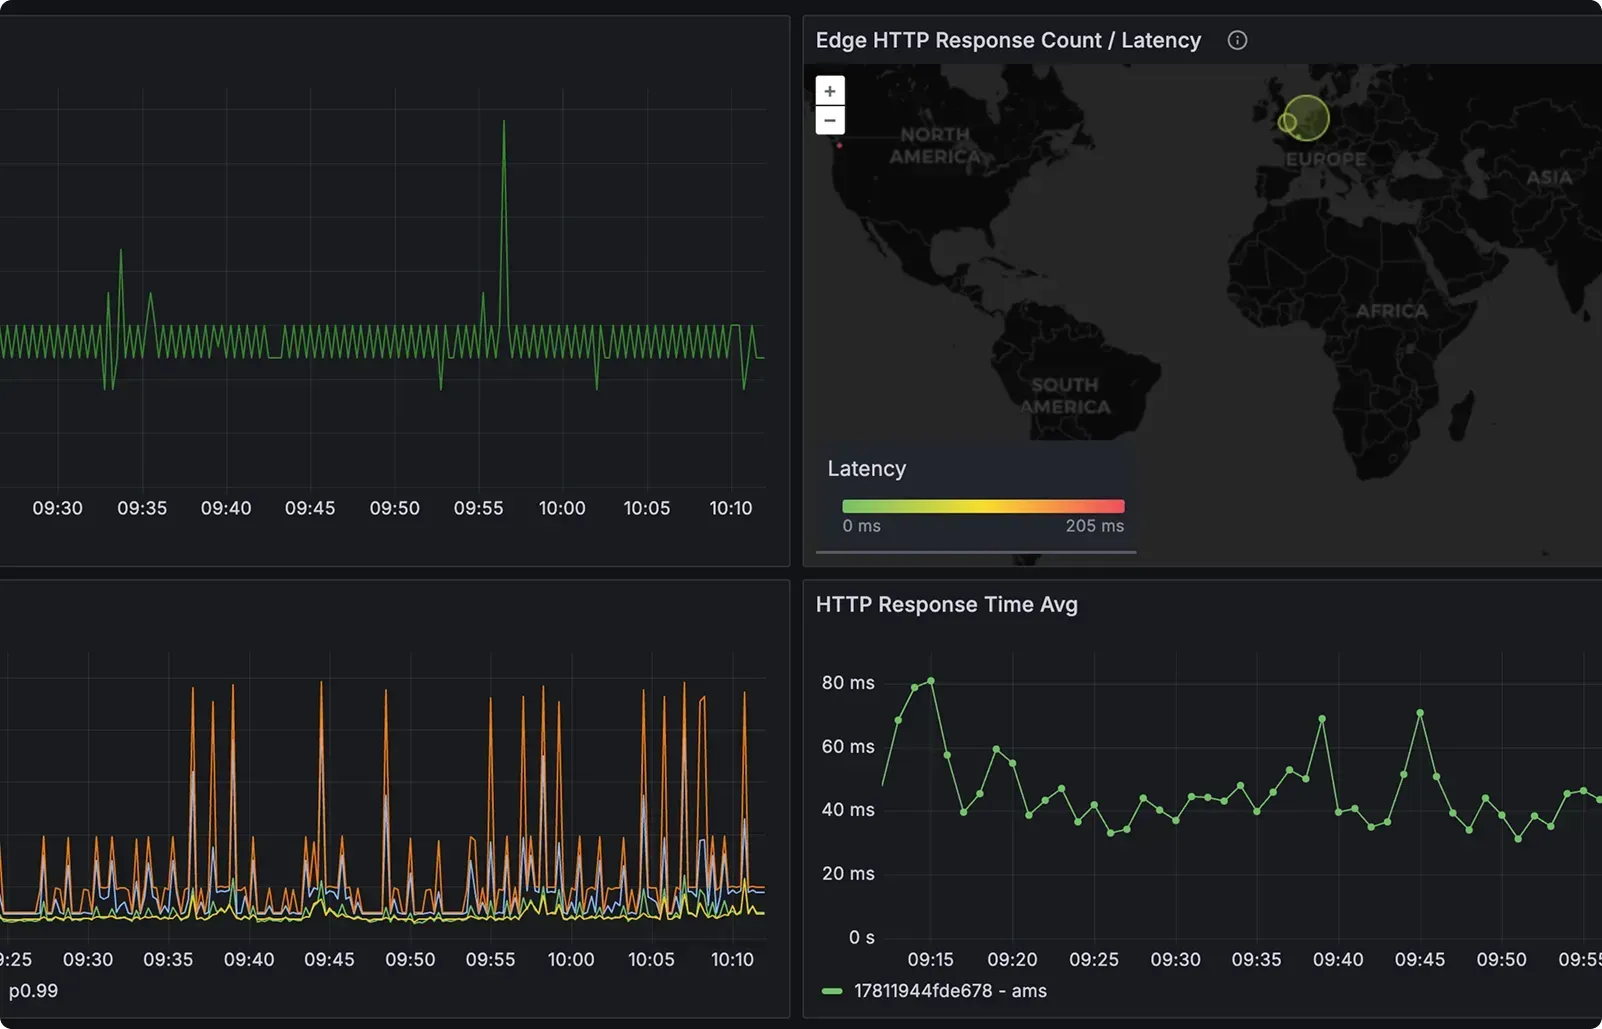The image size is (1602, 1029).
Task: Click the AFRICA label on the map
Action: click(x=1391, y=311)
